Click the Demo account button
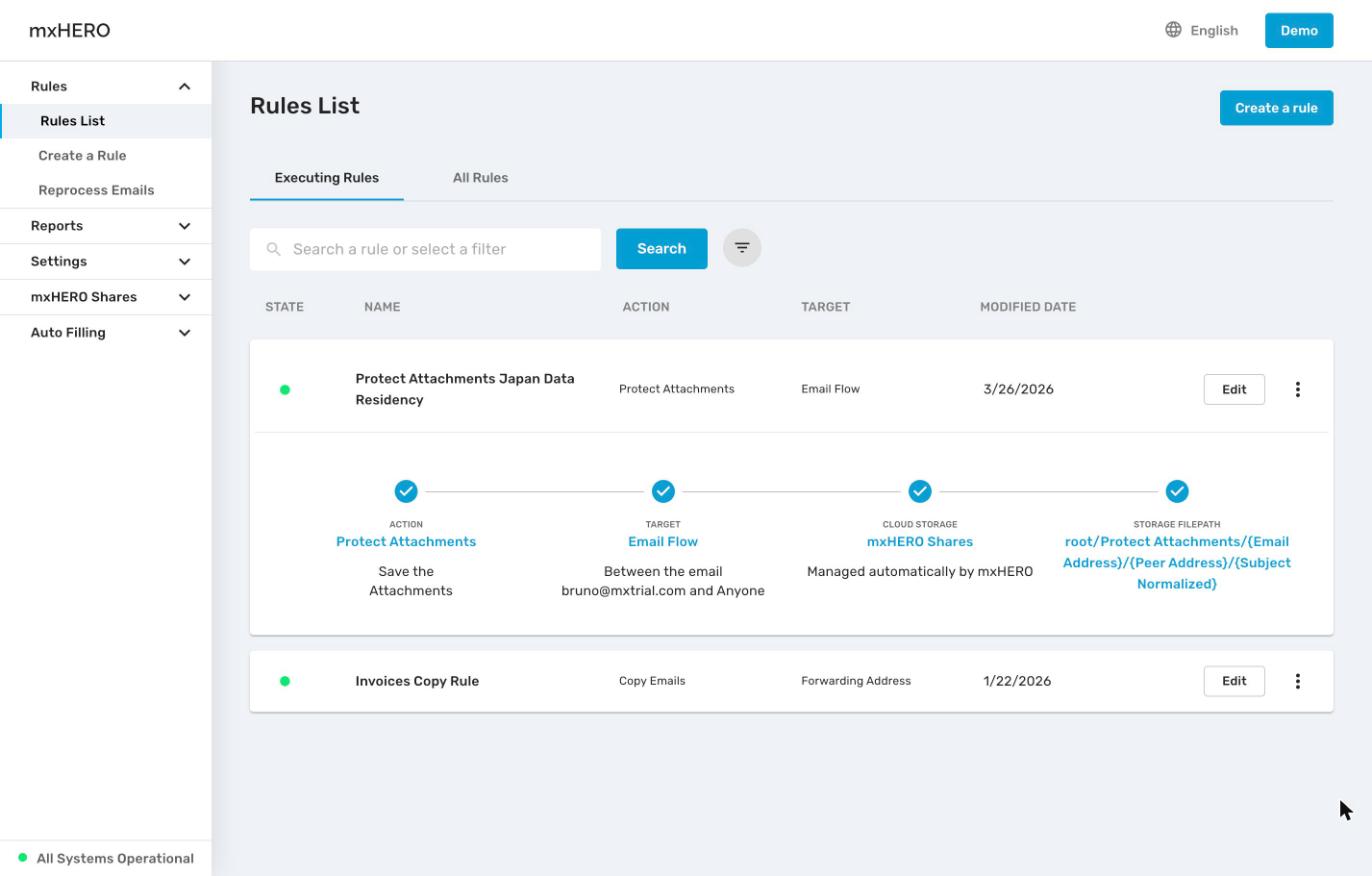The width and height of the screenshot is (1372, 876). [x=1299, y=30]
